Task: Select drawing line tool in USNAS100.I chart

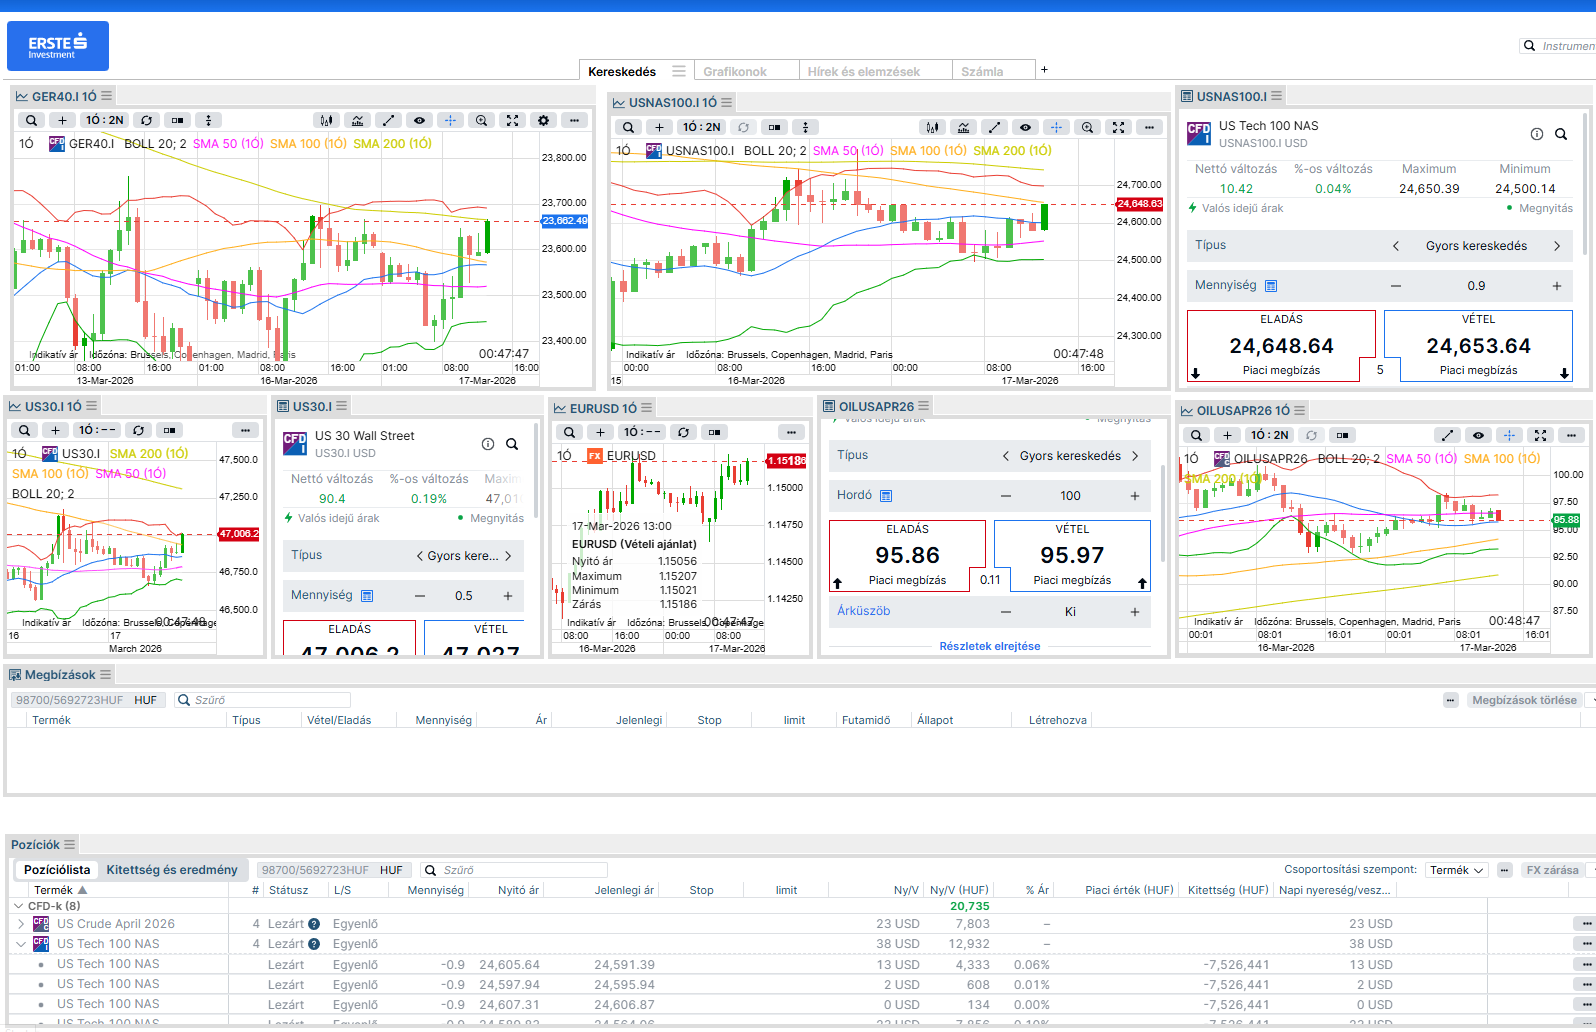Action: (993, 127)
